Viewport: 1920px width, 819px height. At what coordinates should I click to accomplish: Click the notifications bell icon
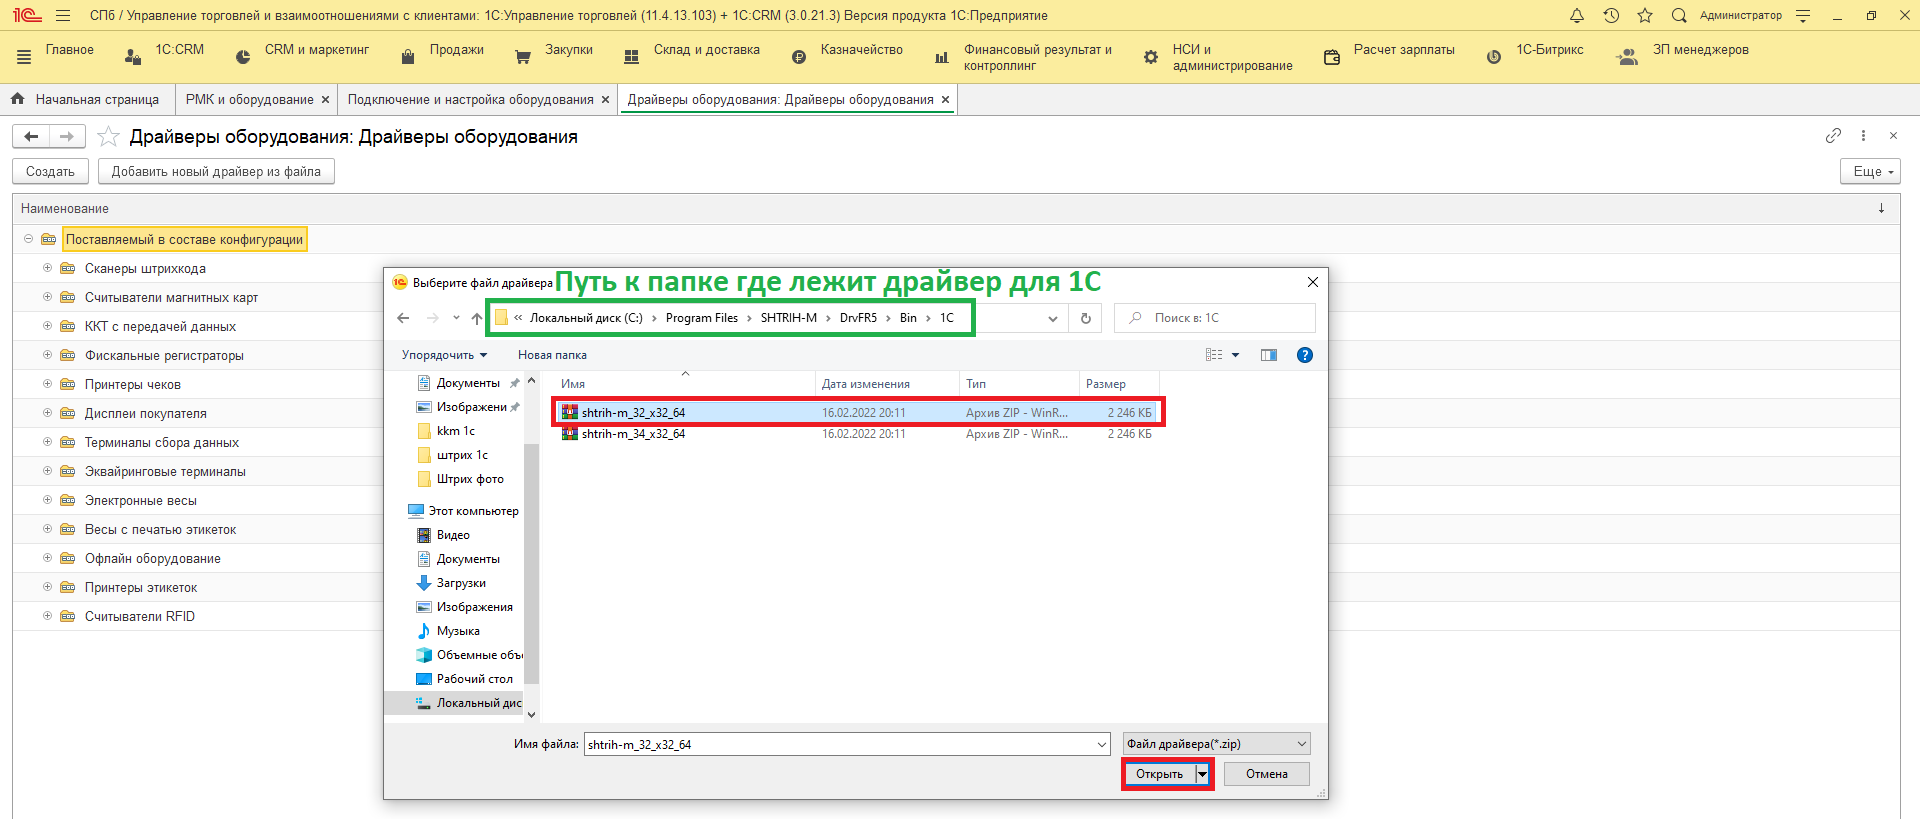pos(1577,15)
